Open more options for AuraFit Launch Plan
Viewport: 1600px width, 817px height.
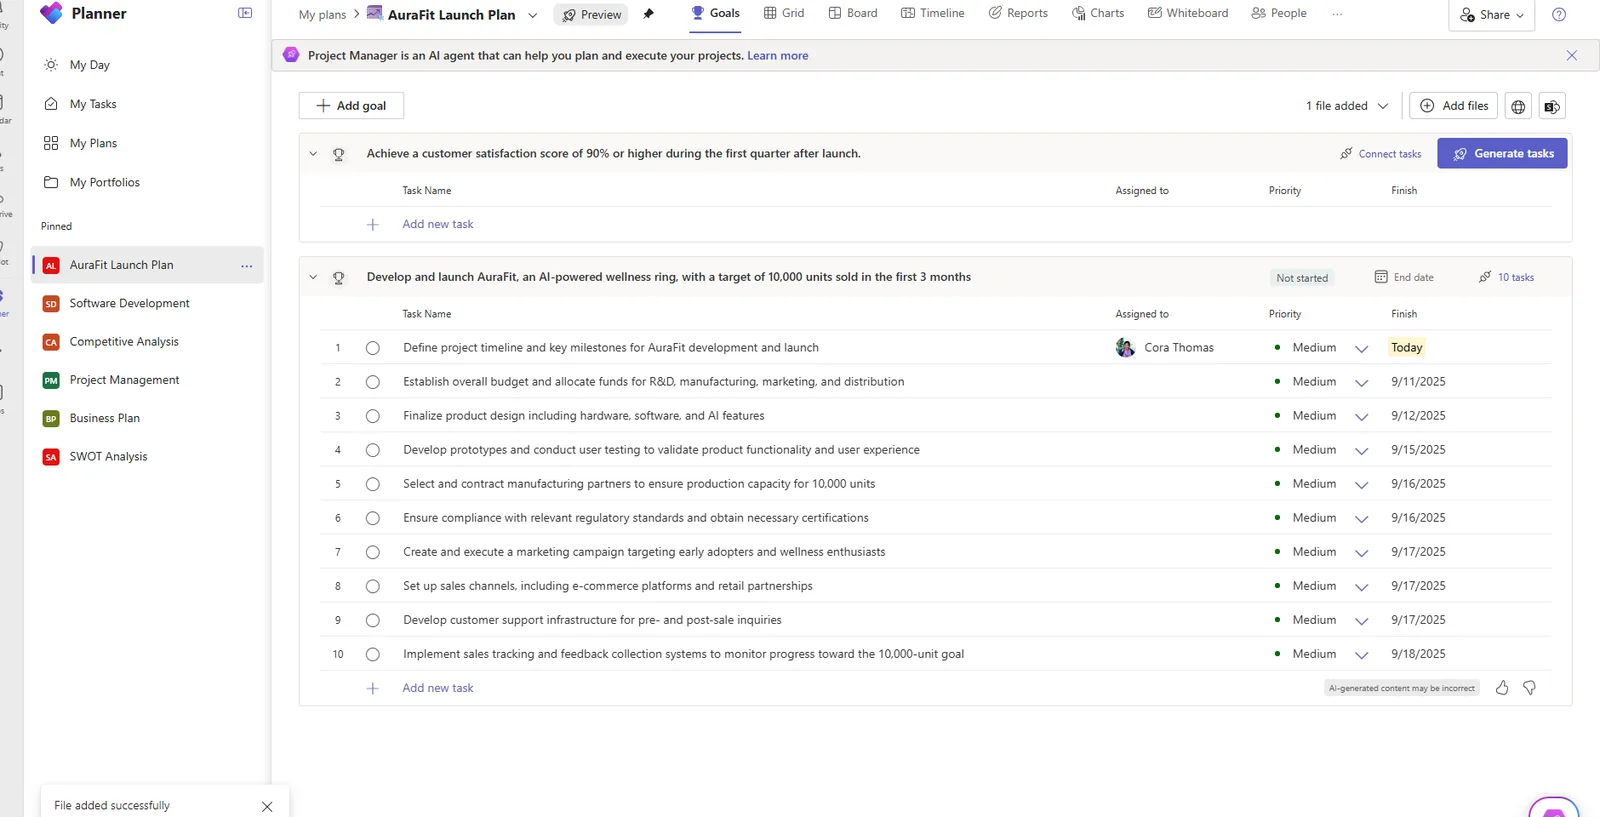[246, 266]
